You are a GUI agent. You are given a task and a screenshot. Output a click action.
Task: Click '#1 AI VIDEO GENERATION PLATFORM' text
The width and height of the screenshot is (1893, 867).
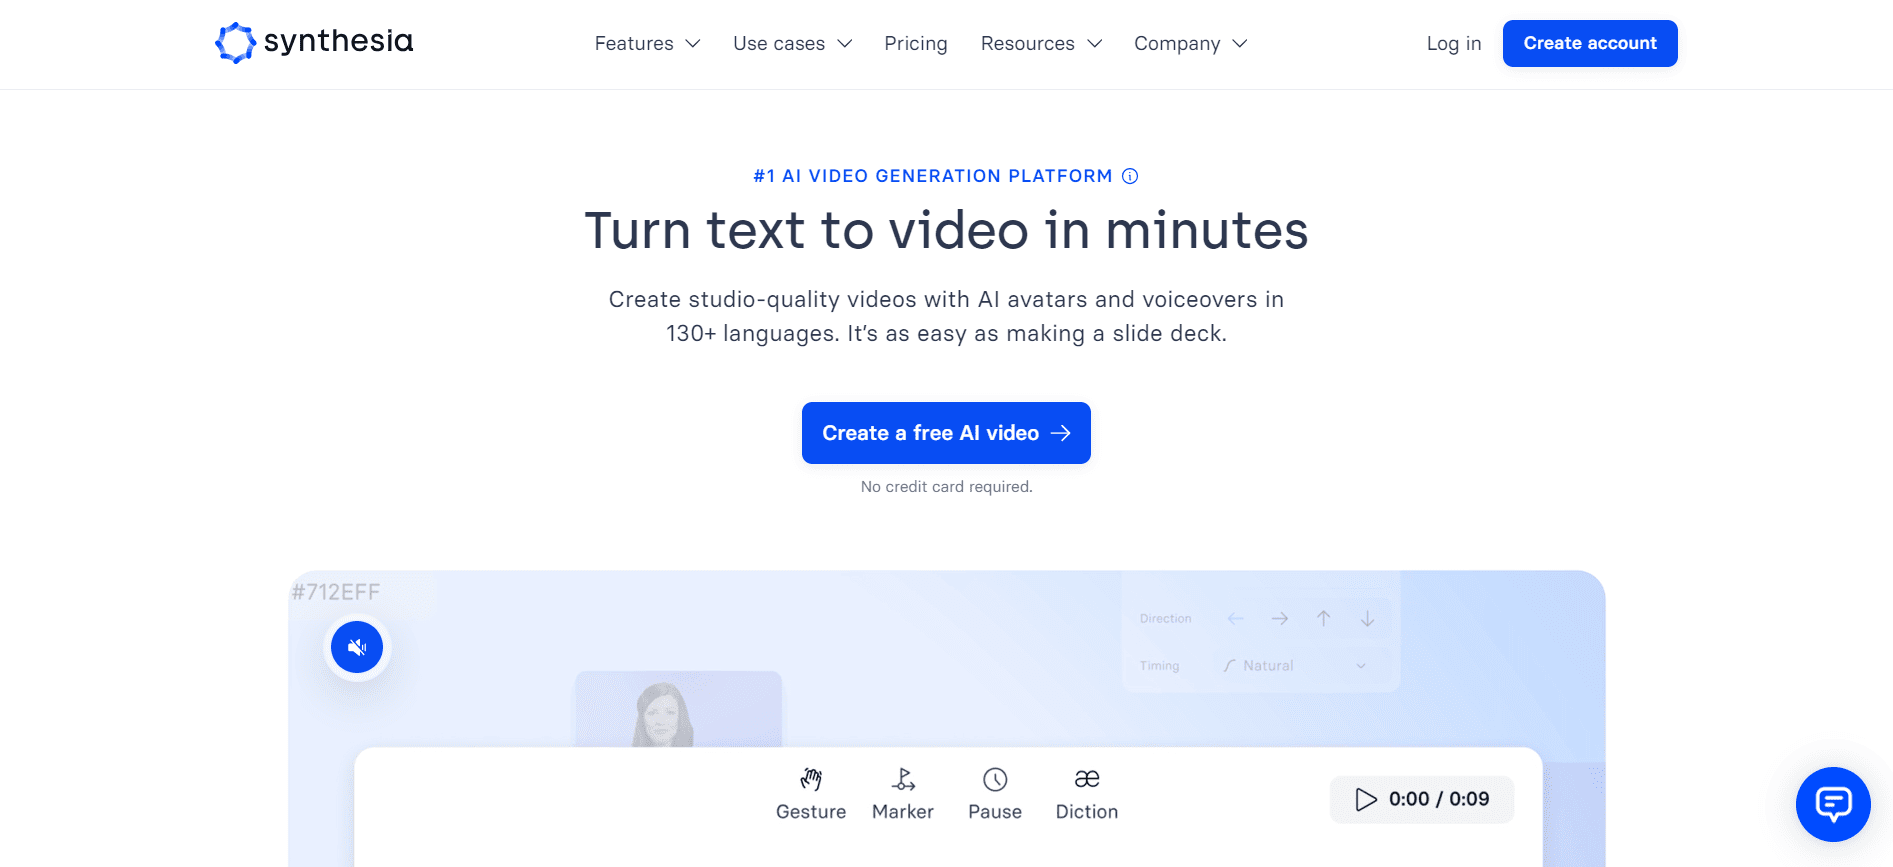pyautogui.click(x=932, y=176)
